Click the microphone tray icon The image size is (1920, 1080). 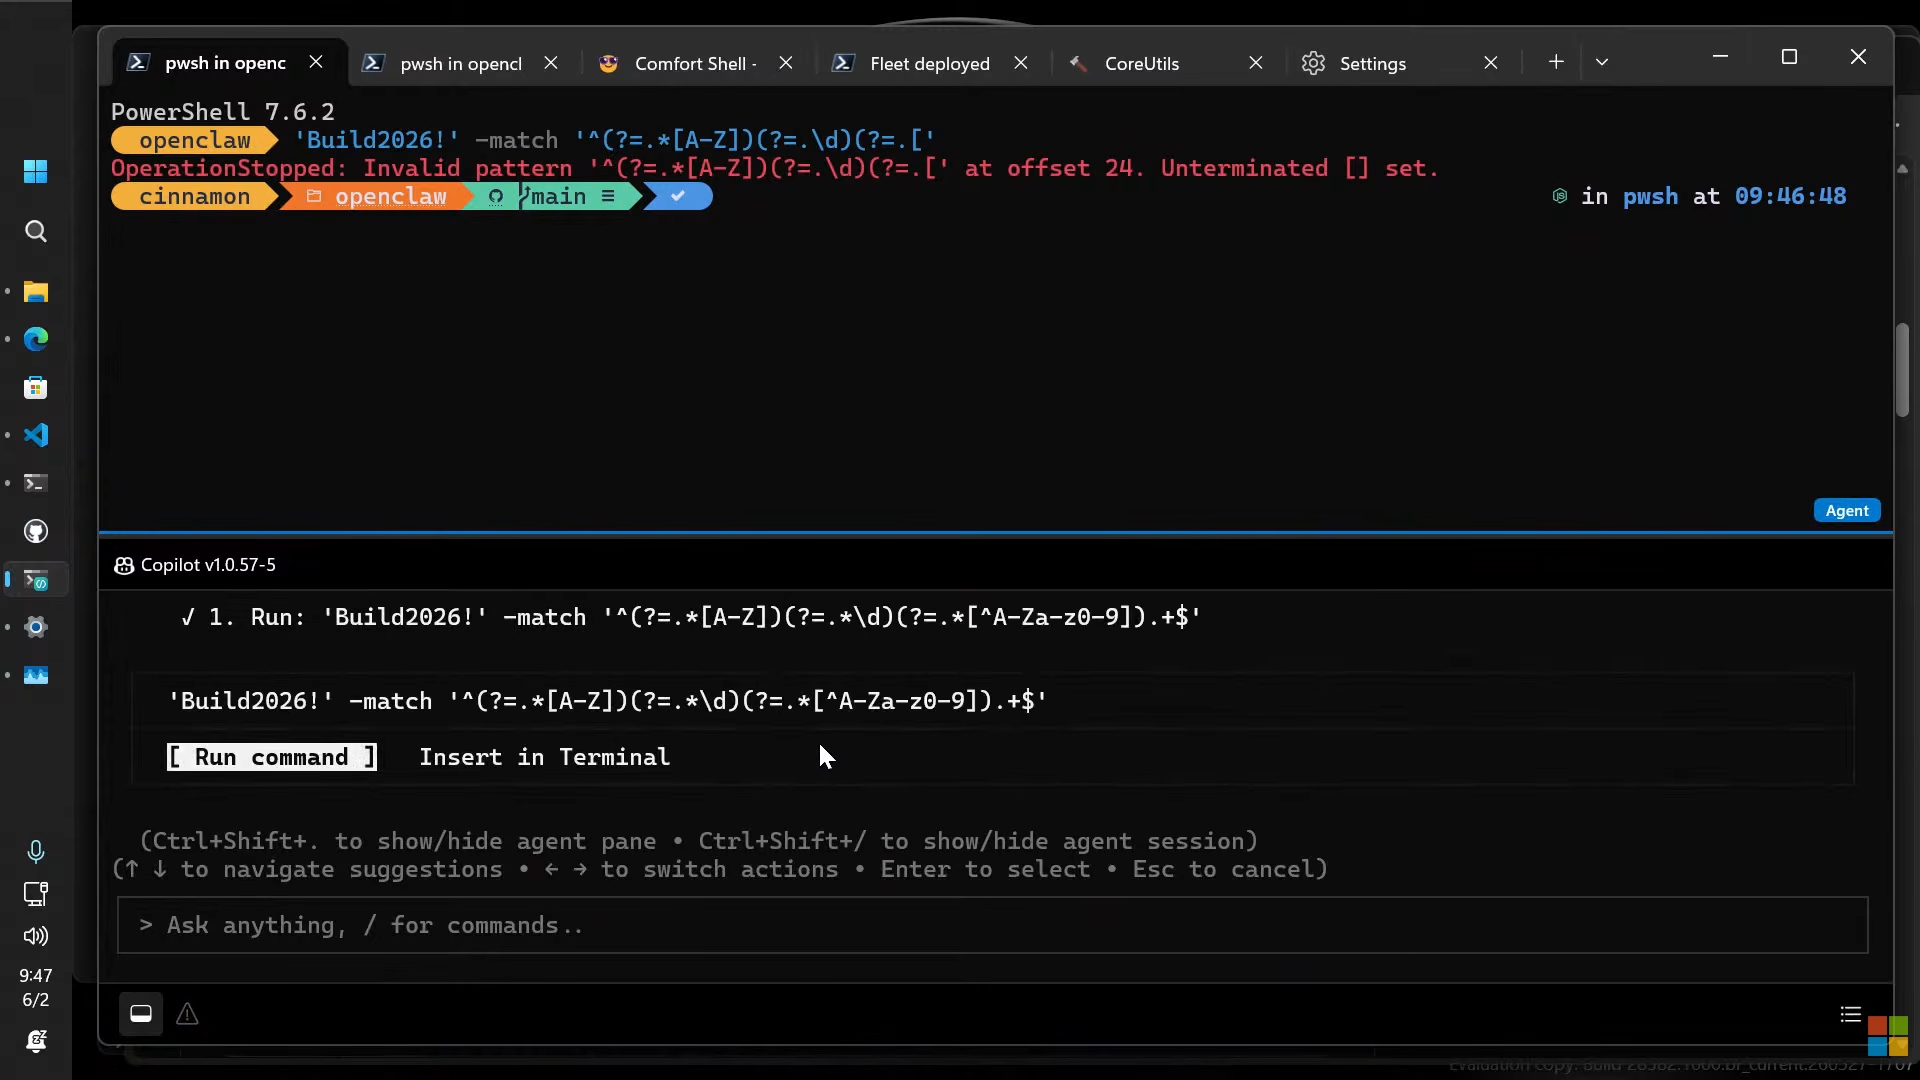coord(36,851)
